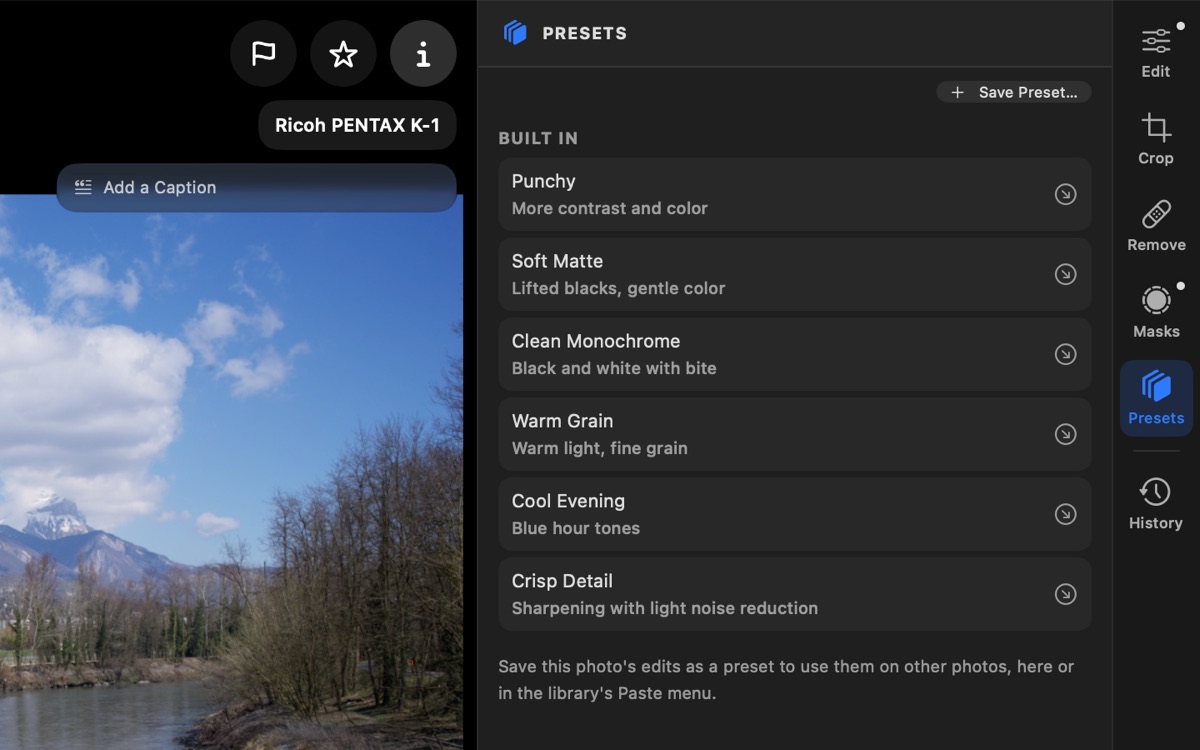Select the Clean Monochrome preset name
Viewport: 1200px width, 750px height.
tap(596, 341)
